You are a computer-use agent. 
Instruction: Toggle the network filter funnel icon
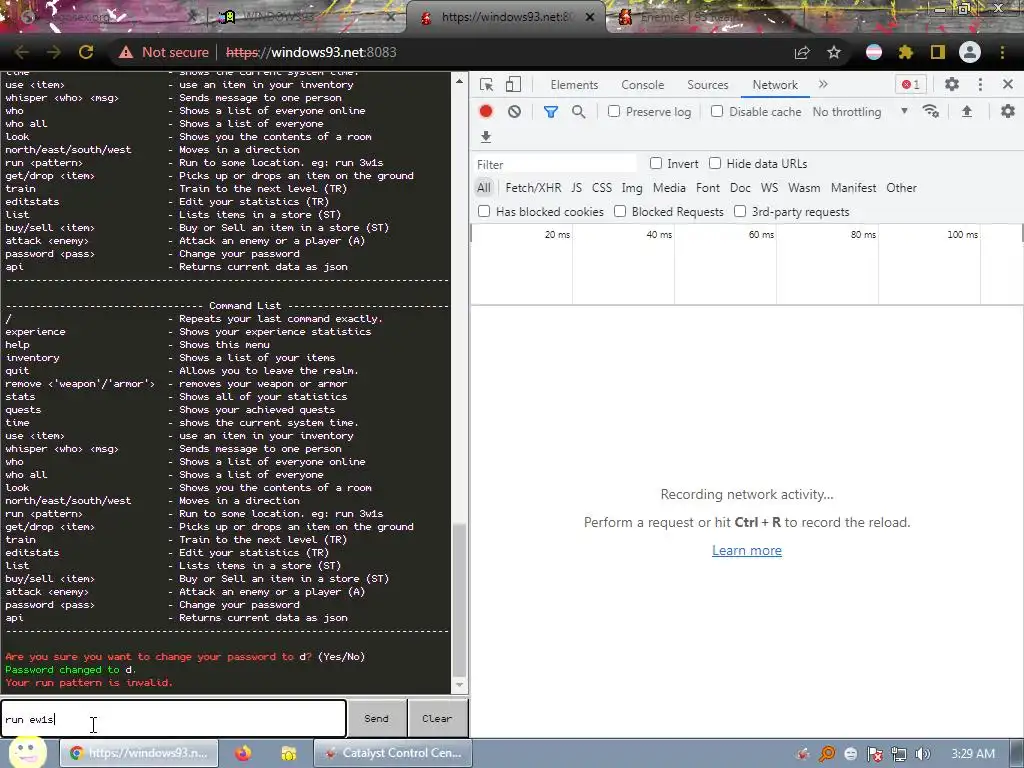pos(551,112)
